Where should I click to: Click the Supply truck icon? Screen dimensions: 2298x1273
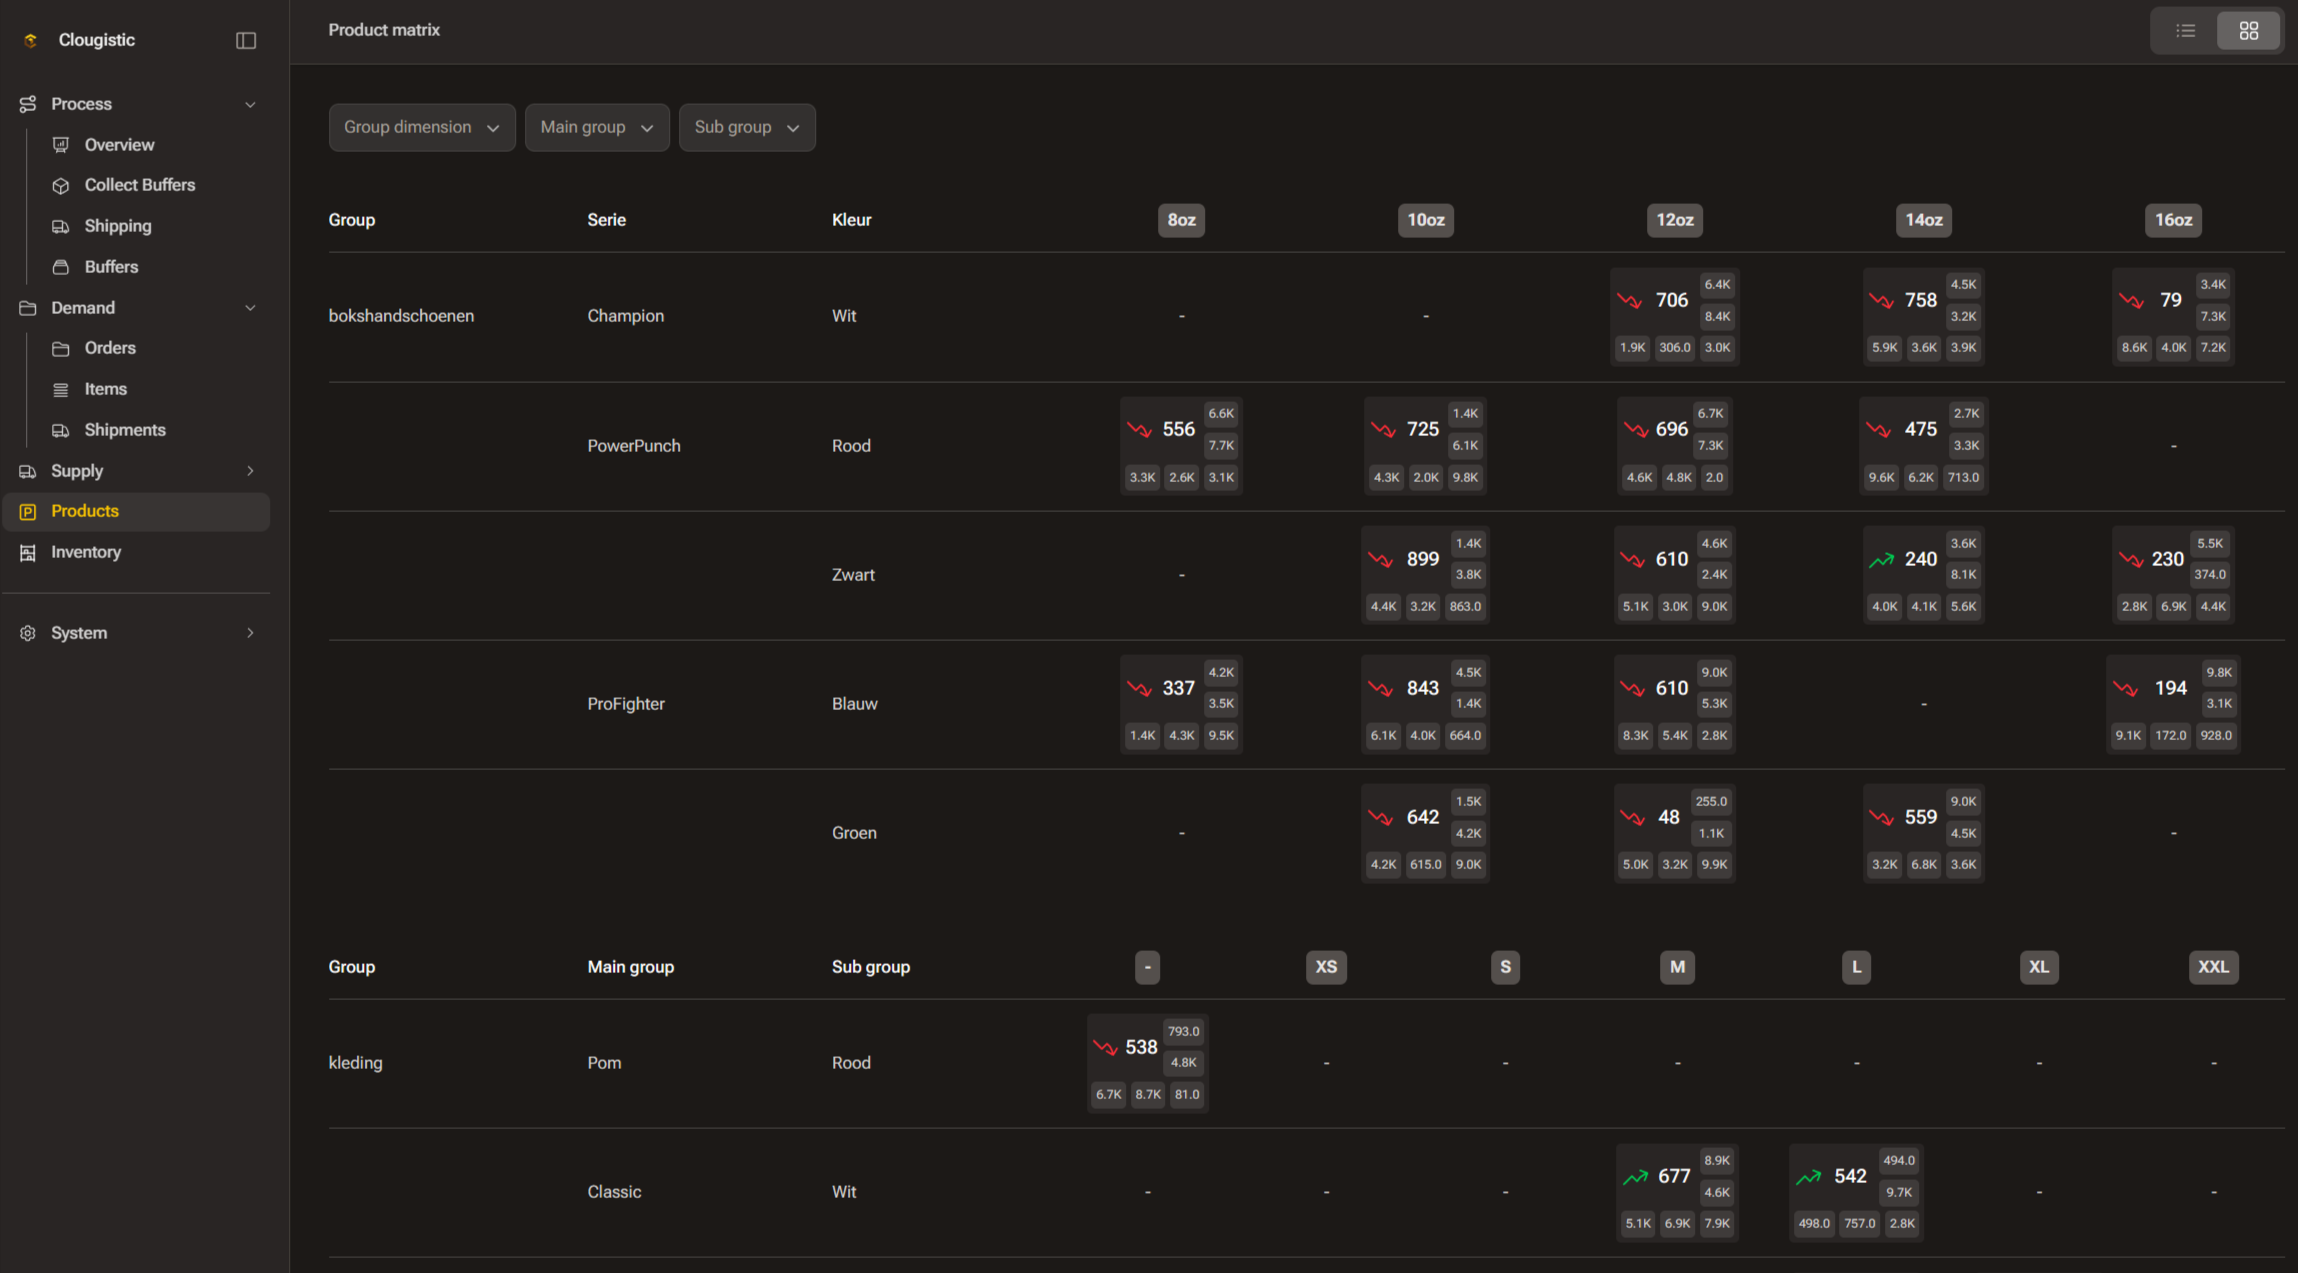(x=28, y=471)
